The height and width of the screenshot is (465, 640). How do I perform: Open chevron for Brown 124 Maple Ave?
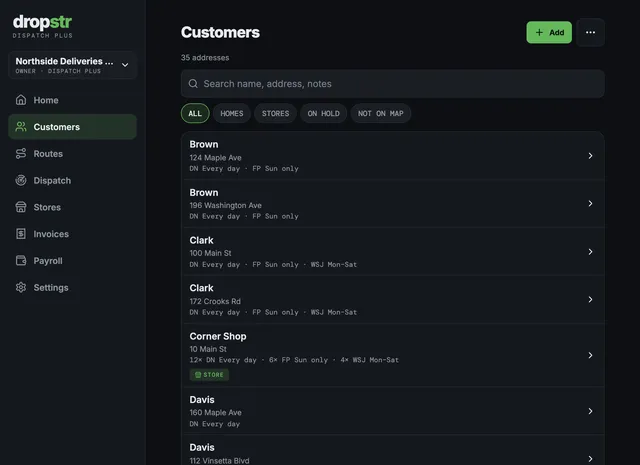(x=590, y=156)
